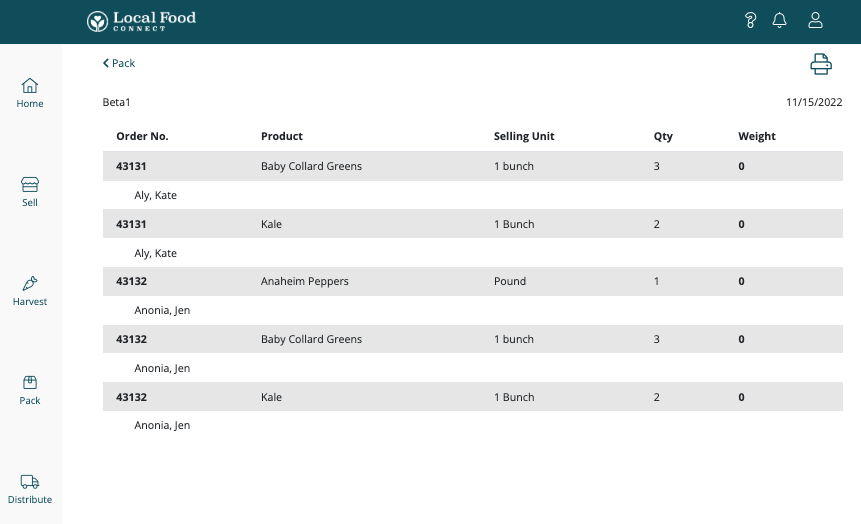This screenshot has height=524, width=861.
Task: Open the Harvest section in sidebar
Action: point(30,291)
